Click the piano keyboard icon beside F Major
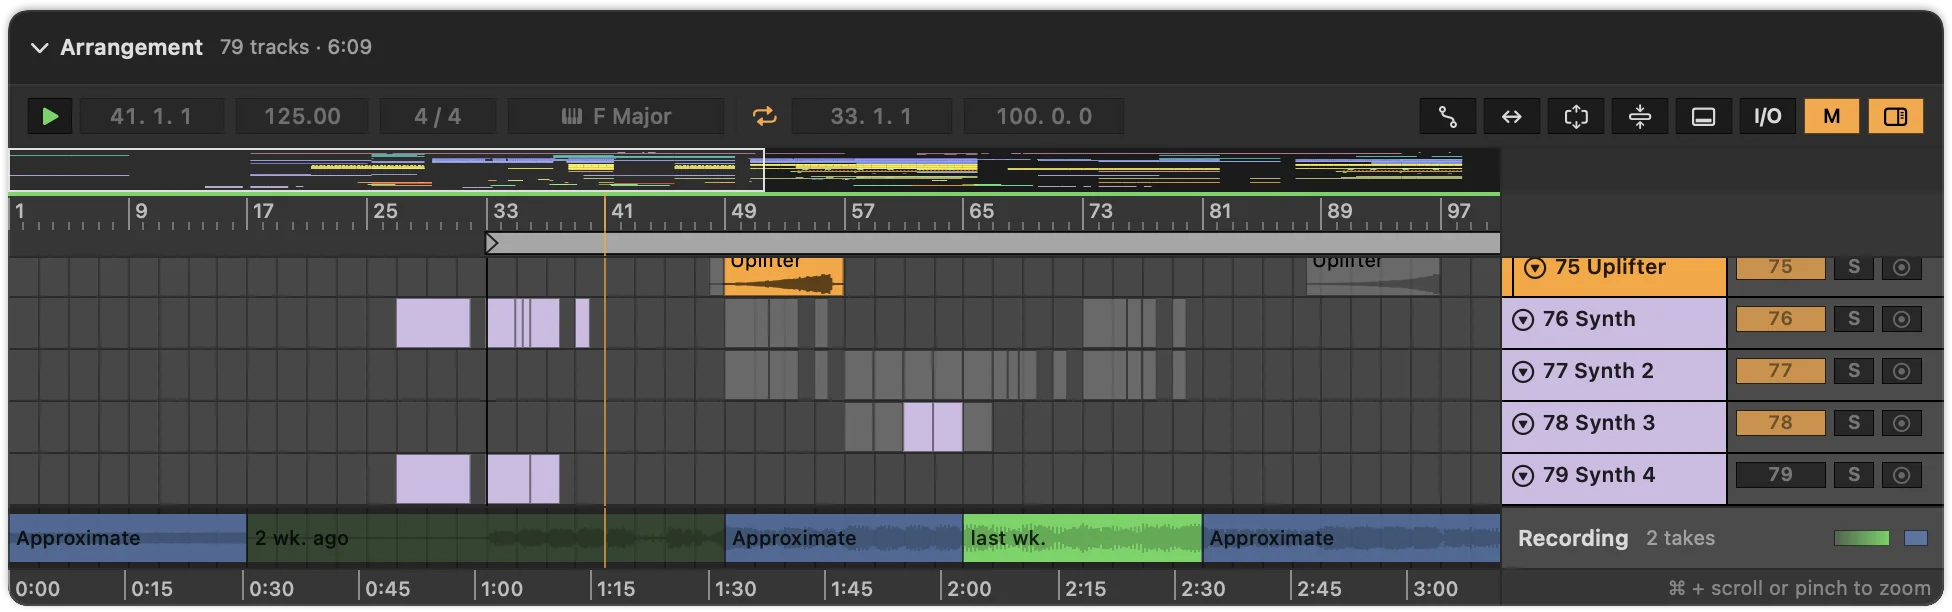Screen dimensions: 1952x612 (572, 116)
